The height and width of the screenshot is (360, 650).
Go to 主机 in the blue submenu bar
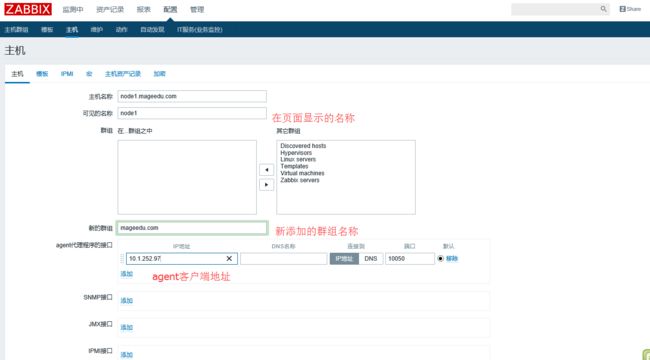(x=72, y=30)
